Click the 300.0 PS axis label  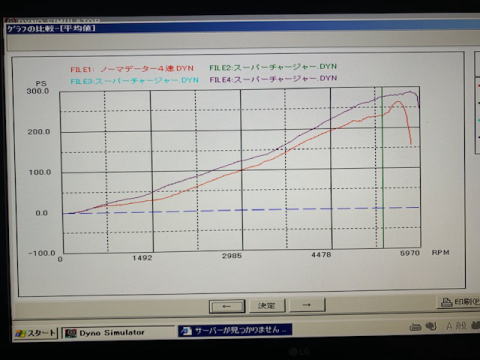(x=38, y=91)
